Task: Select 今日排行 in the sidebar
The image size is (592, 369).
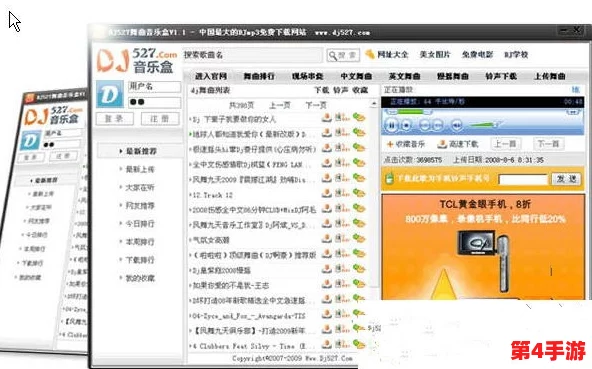Action: 140,224
